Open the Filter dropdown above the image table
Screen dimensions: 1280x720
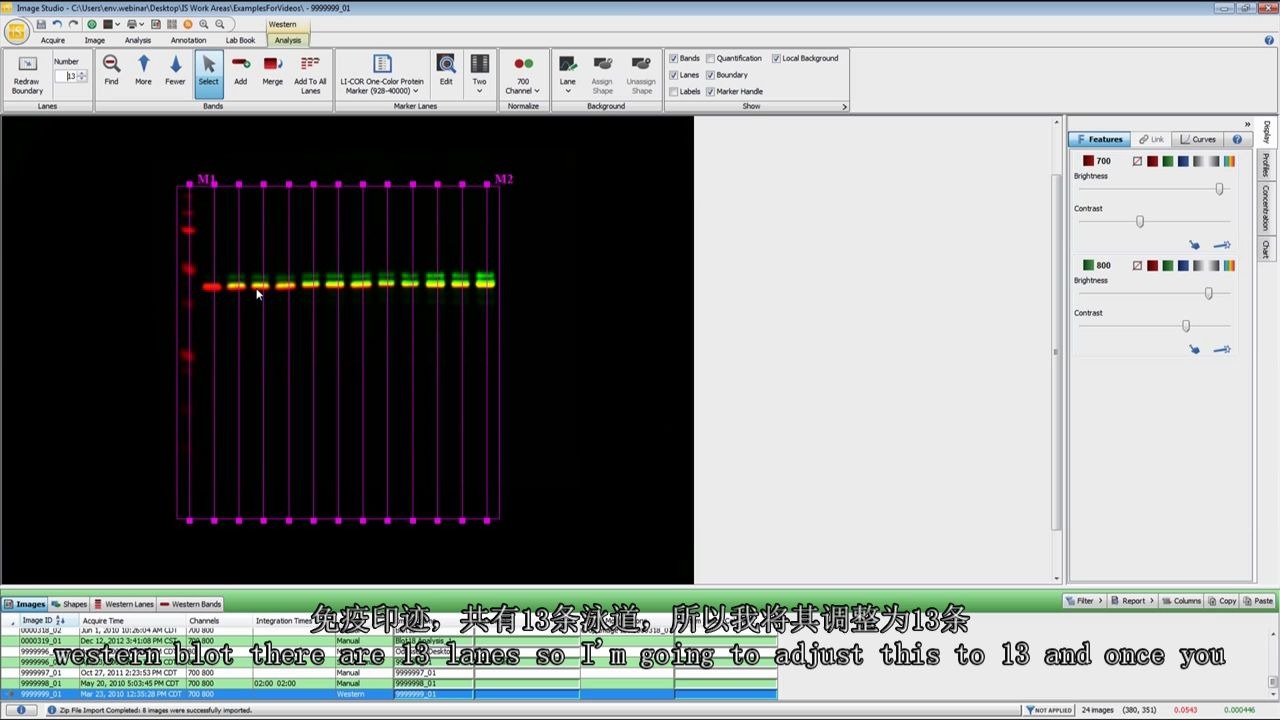[1083, 601]
